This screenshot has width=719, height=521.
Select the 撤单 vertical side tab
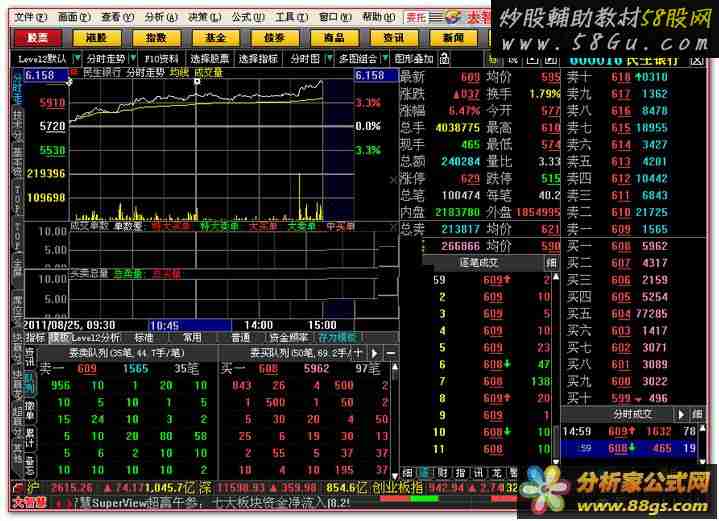pyautogui.click(x=30, y=410)
